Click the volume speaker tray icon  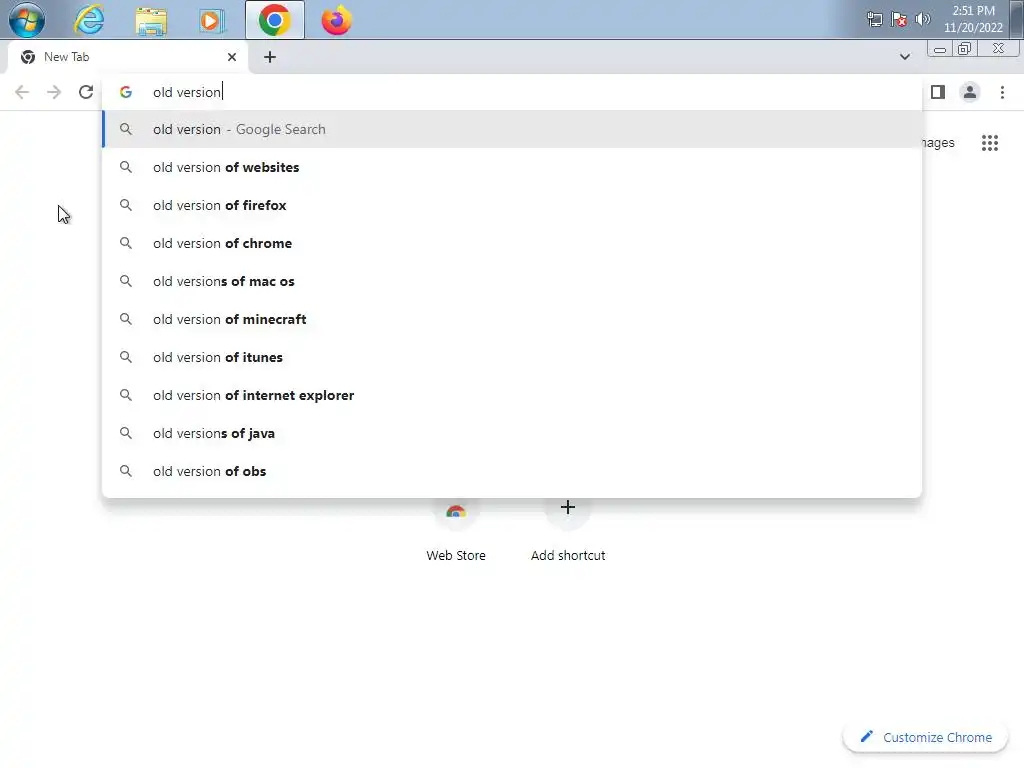[923, 19]
